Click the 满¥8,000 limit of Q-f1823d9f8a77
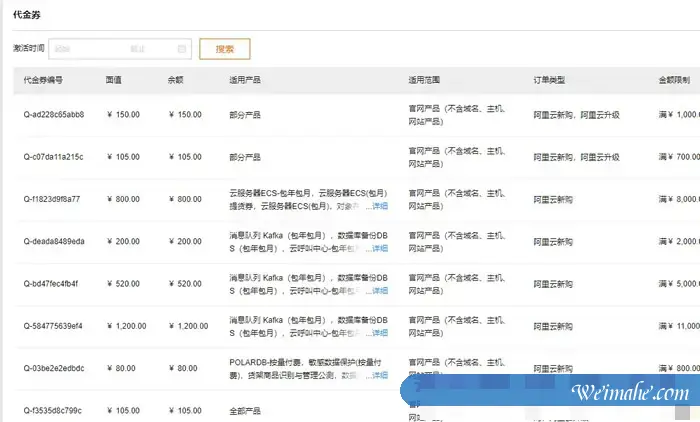Viewport: 700px width, 422px height. [x=679, y=199]
